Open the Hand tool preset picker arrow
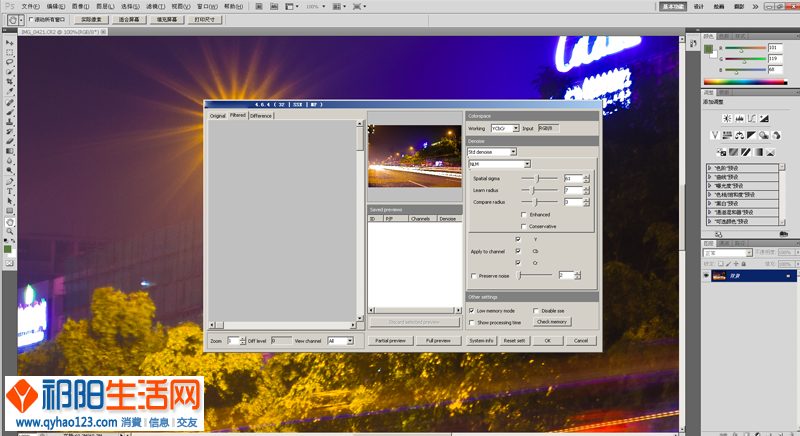Image resolution: width=800 pixels, height=436 pixels. 21,20
